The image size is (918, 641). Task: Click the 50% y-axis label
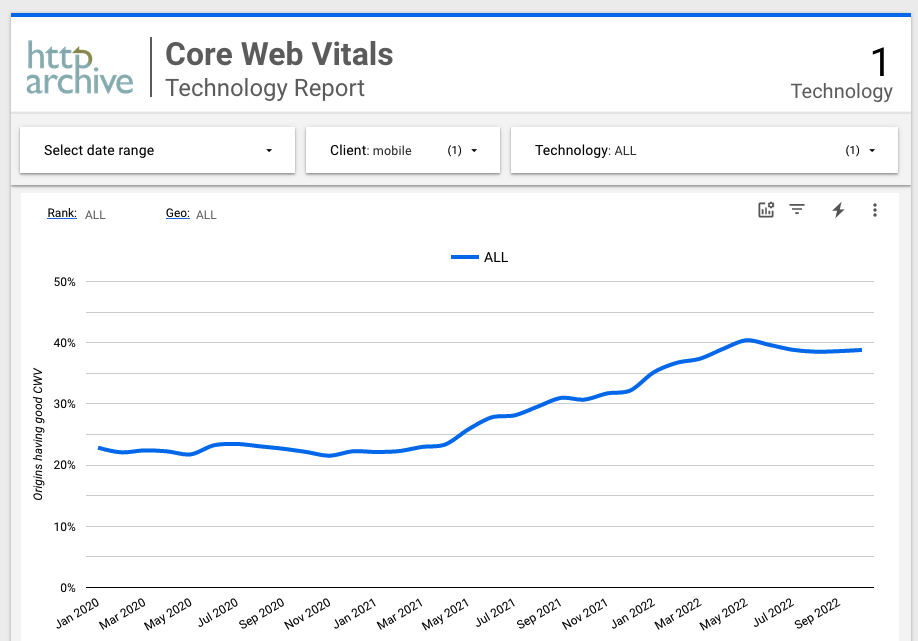pos(64,282)
